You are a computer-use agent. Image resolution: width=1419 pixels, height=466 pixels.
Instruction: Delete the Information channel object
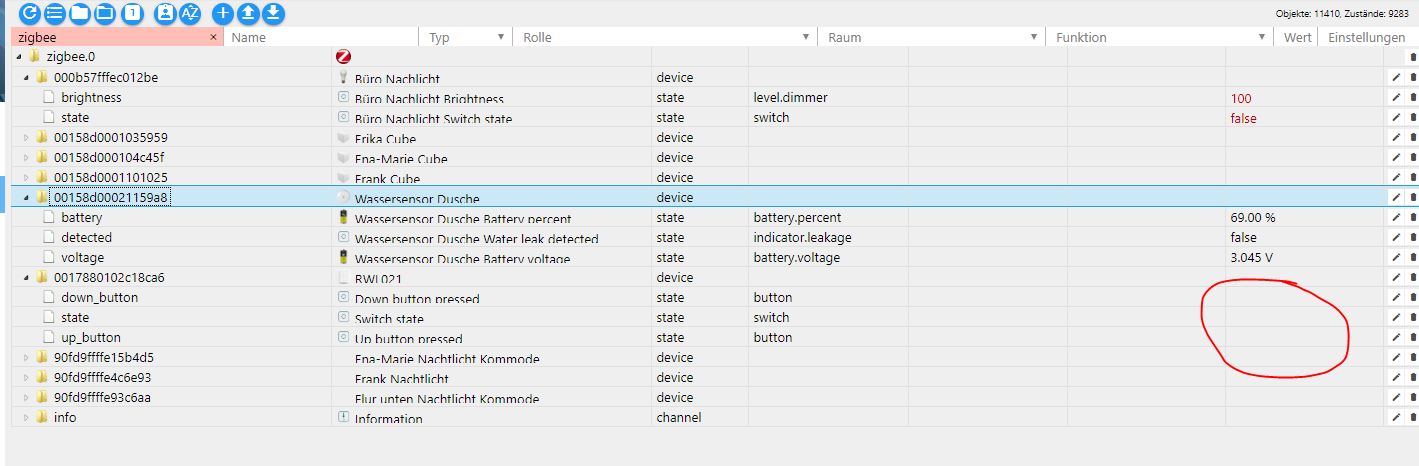pos(1413,418)
